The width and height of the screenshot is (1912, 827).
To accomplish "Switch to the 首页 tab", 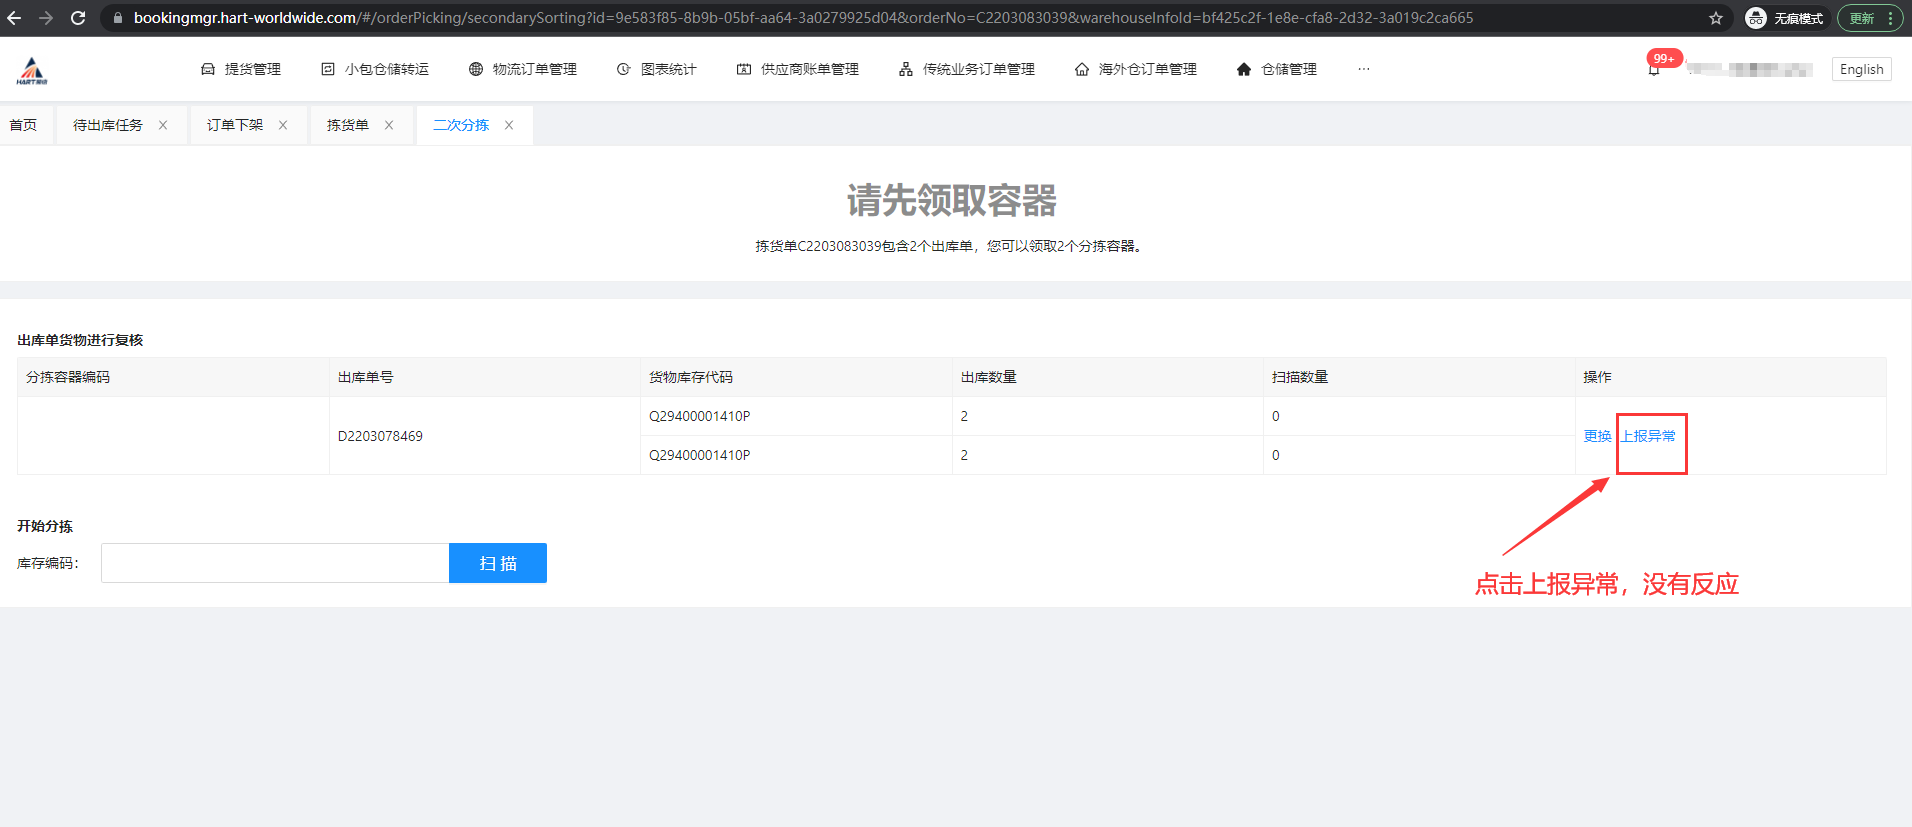I will click(x=23, y=125).
